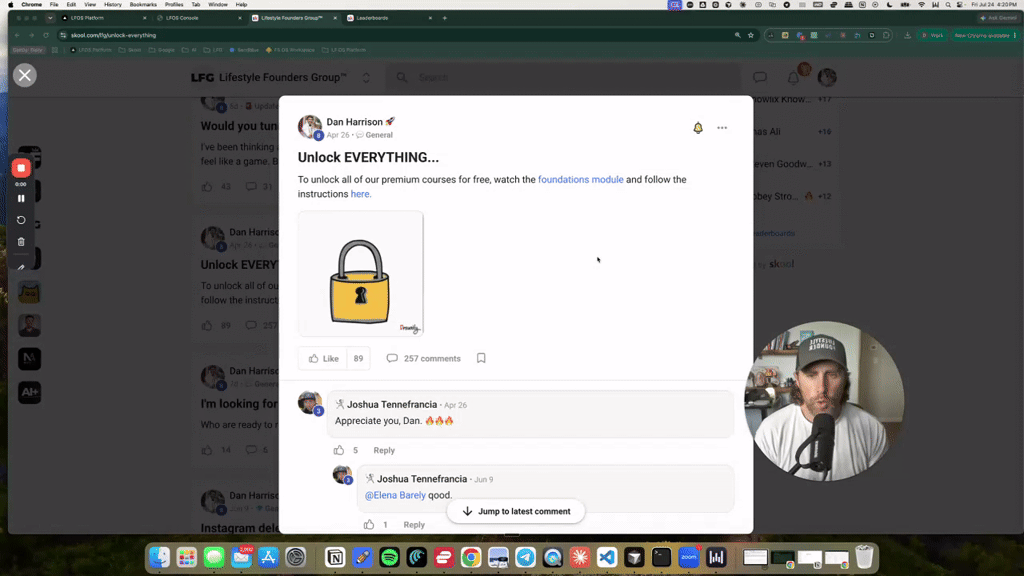1024x576 pixels.
Task: Open Mail from the Dock
Action: point(241,557)
